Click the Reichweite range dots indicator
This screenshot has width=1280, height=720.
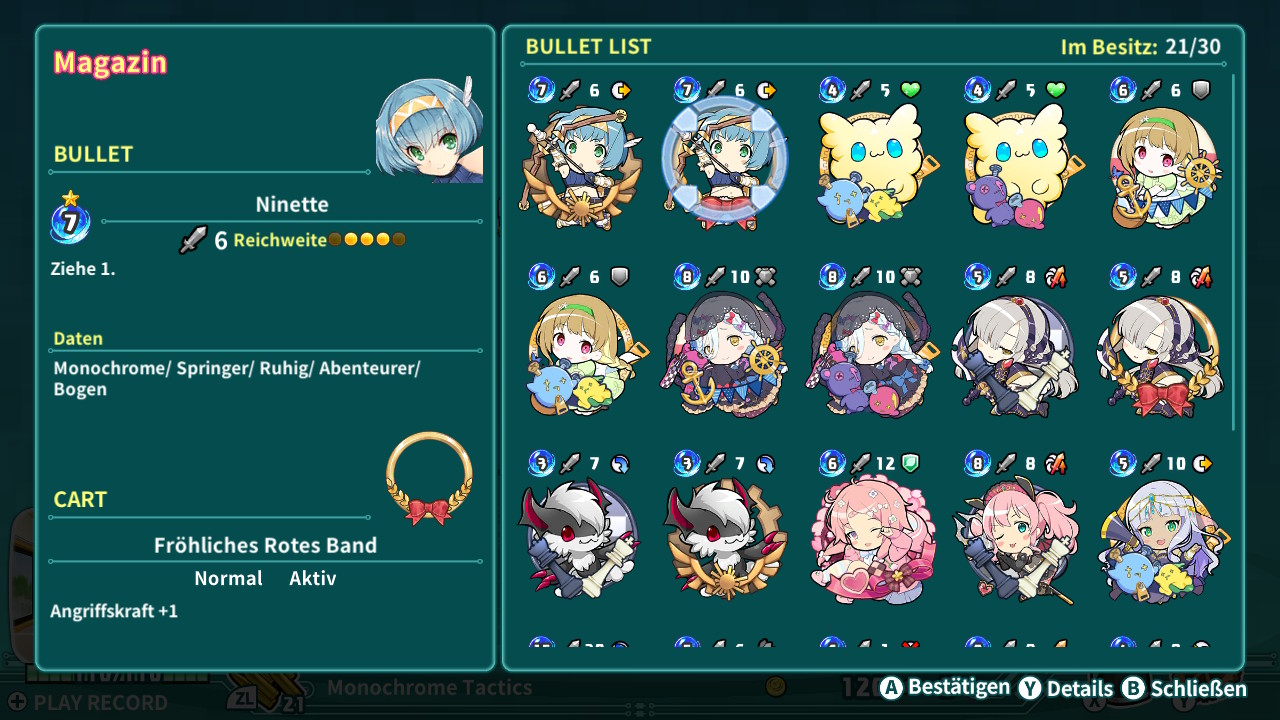click(367, 240)
